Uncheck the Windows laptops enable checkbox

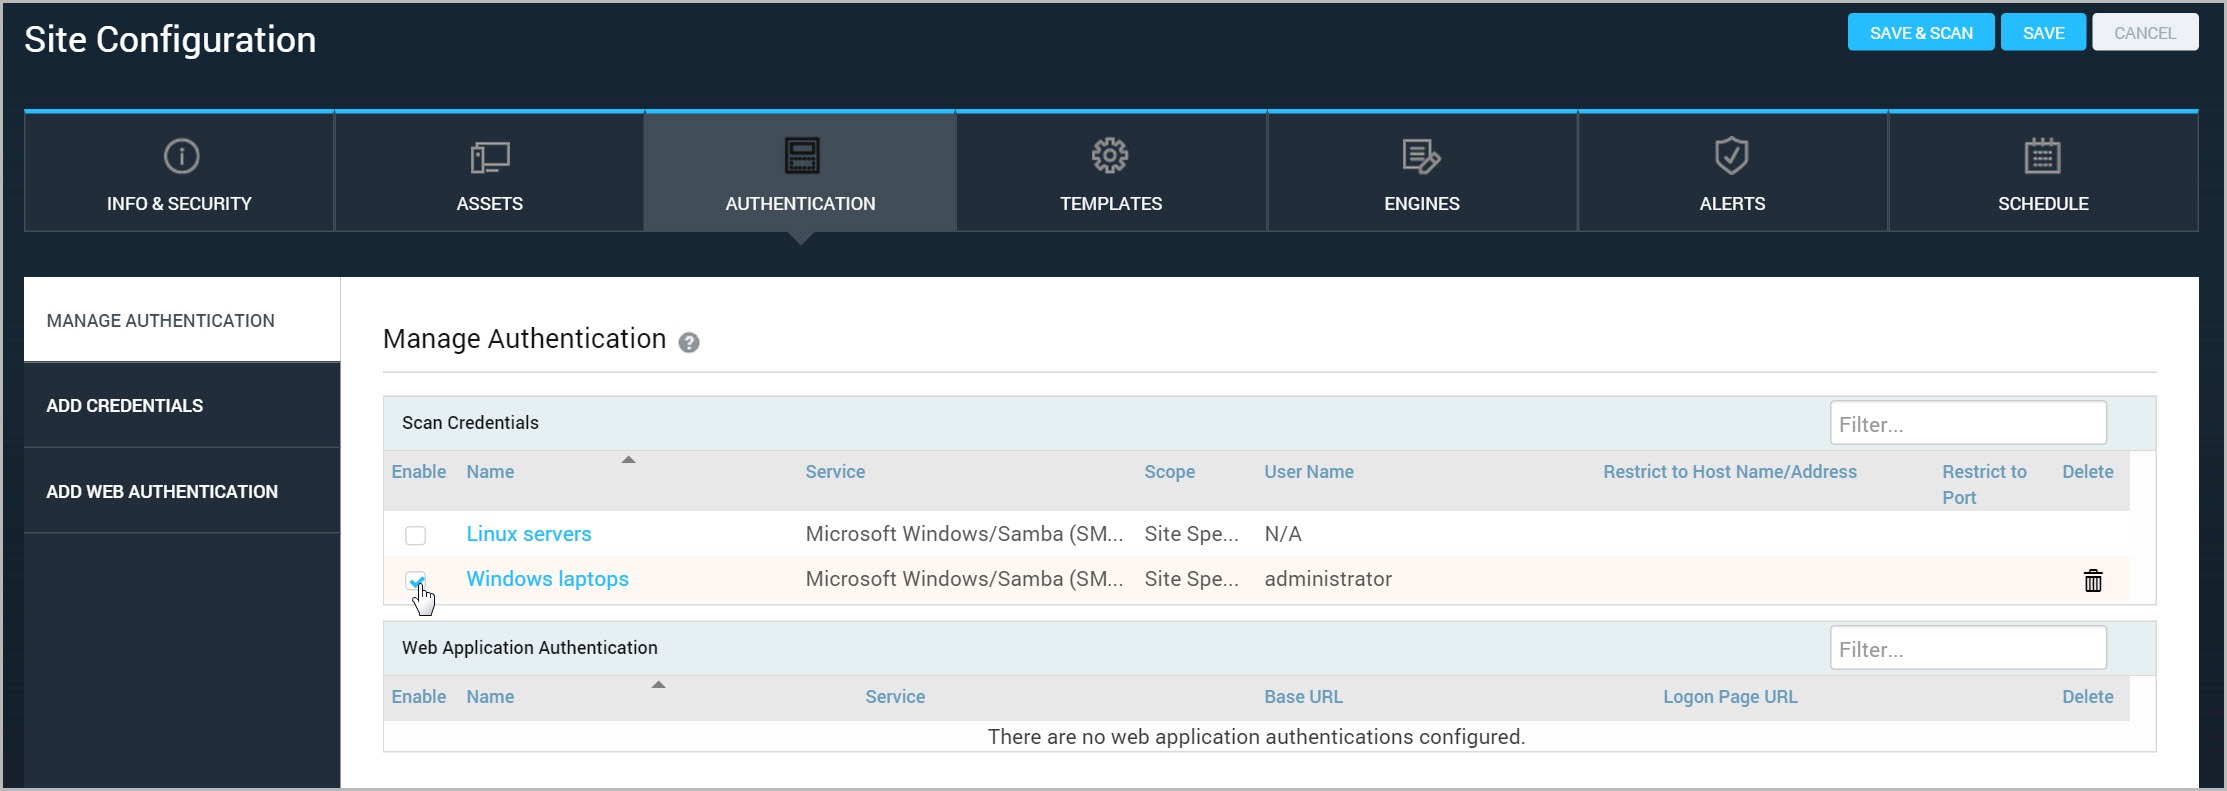[x=415, y=580]
